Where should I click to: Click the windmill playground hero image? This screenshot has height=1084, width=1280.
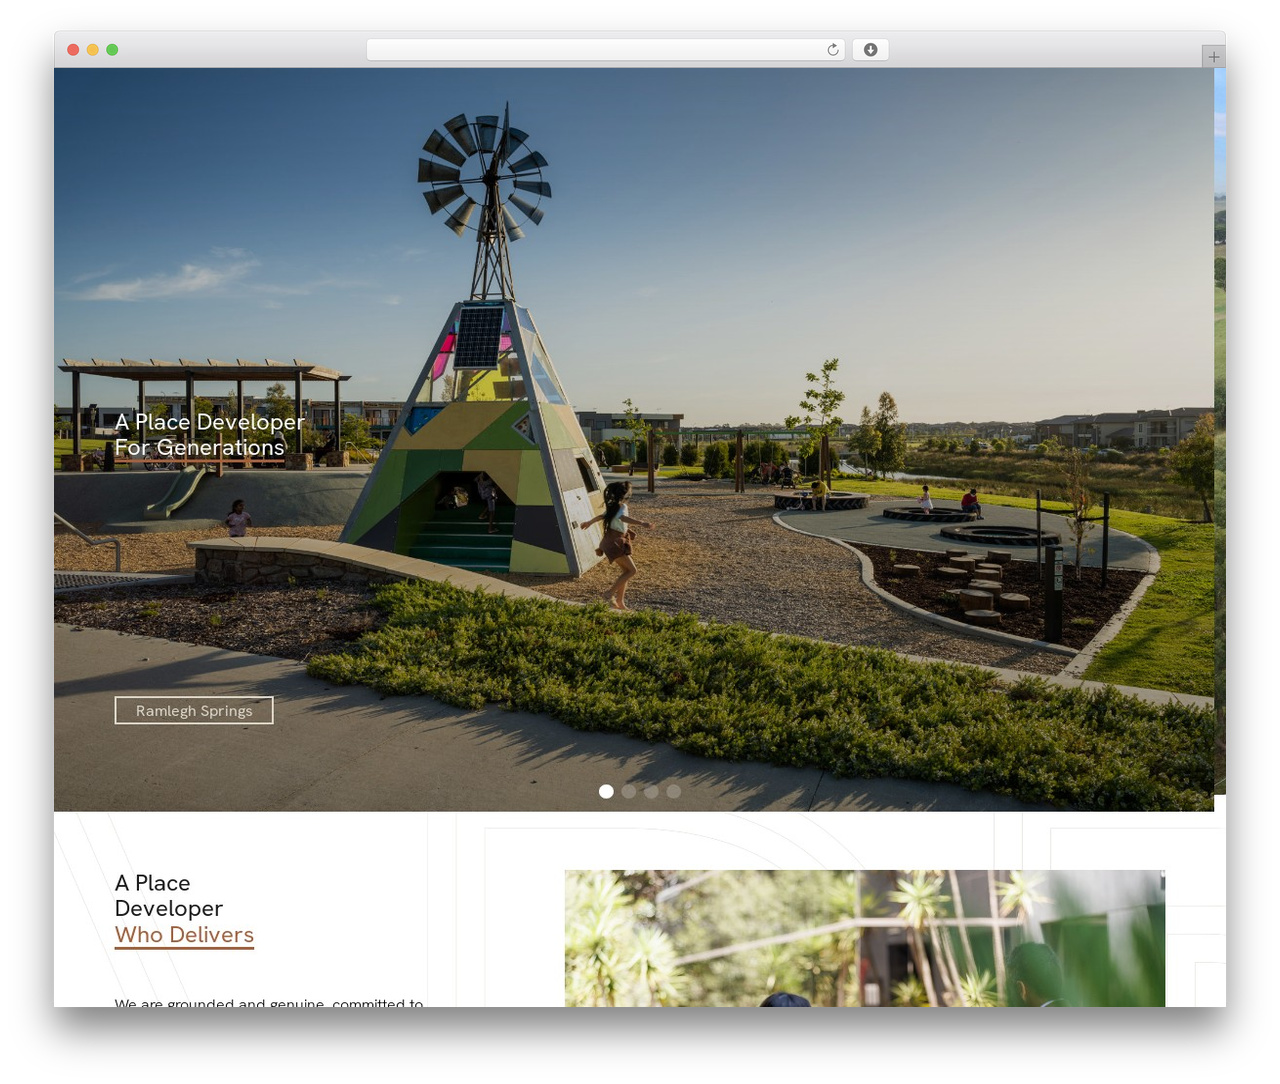[x=634, y=439]
